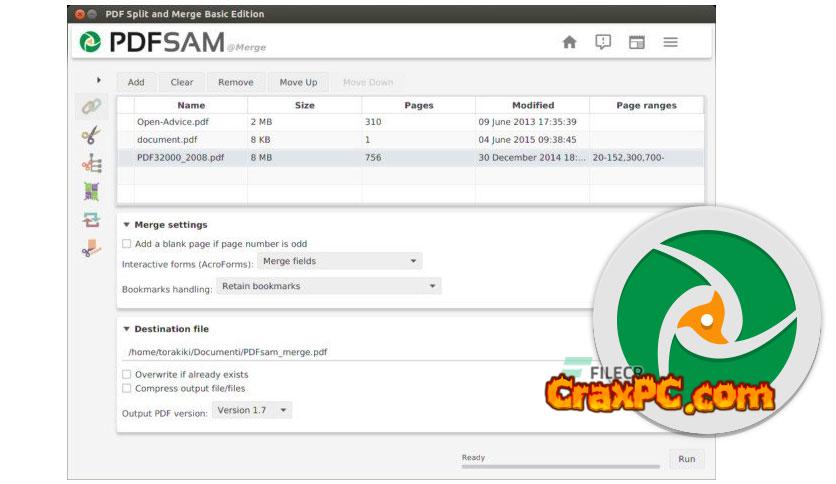The width and height of the screenshot is (836, 484).
Task: Open the hamburger application menu
Action: (x=671, y=43)
